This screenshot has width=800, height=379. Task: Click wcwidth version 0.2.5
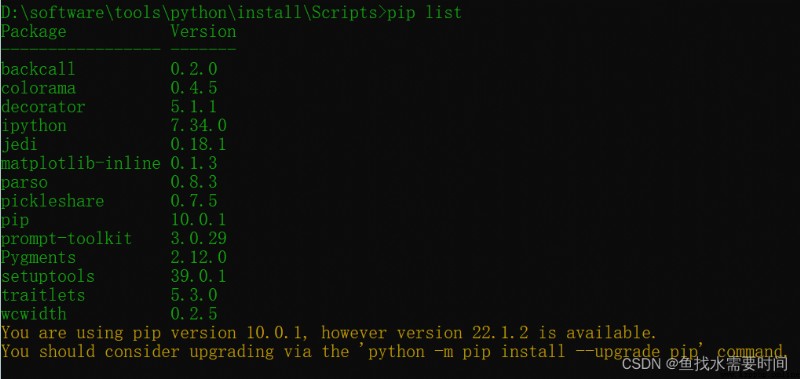[194, 314]
